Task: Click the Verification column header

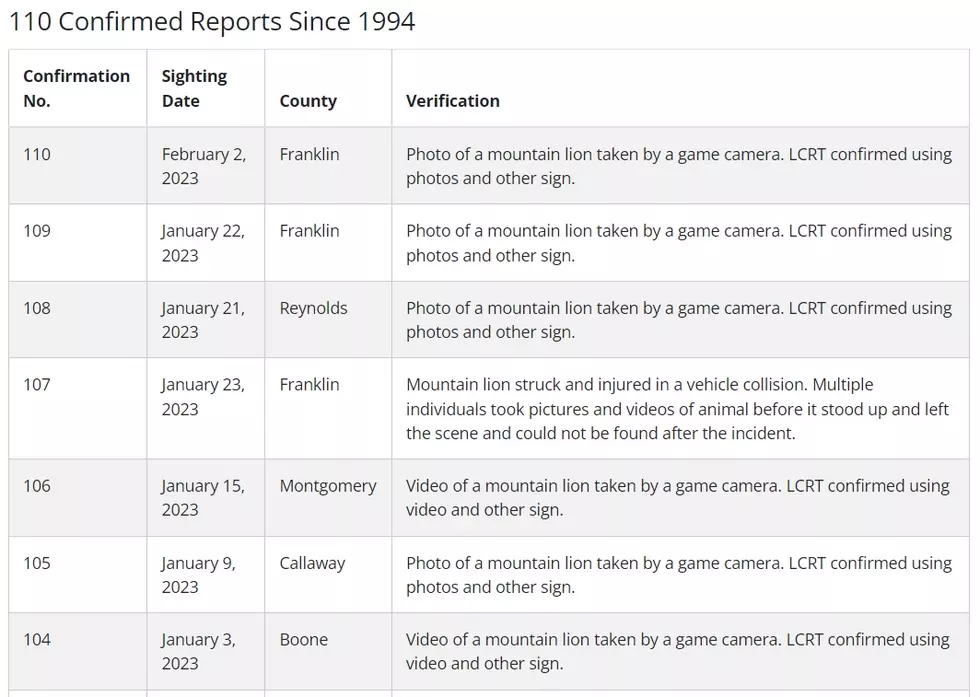Action: (x=681, y=88)
